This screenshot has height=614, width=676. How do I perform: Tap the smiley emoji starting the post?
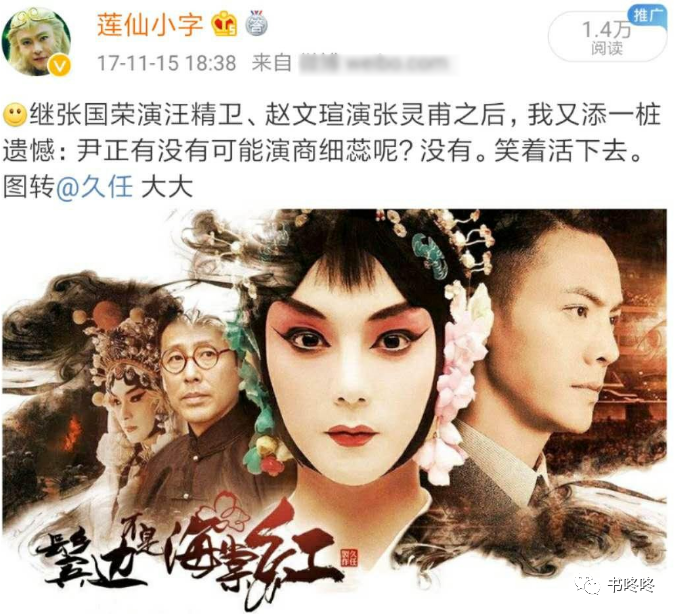click(x=15, y=116)
